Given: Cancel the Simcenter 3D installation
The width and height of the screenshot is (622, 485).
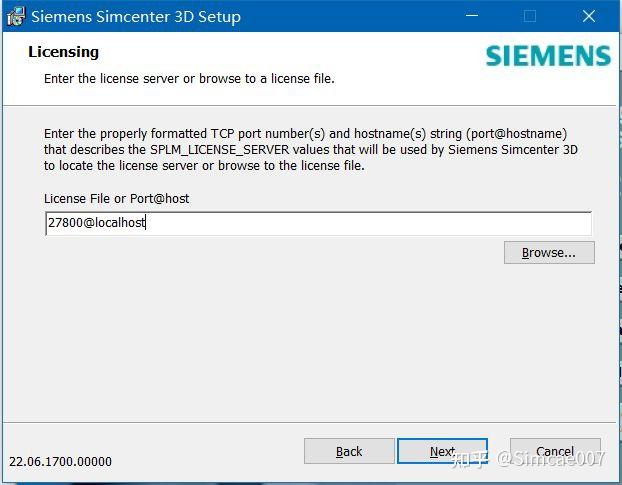Looking at the screenshot, I should coord(555,451).
